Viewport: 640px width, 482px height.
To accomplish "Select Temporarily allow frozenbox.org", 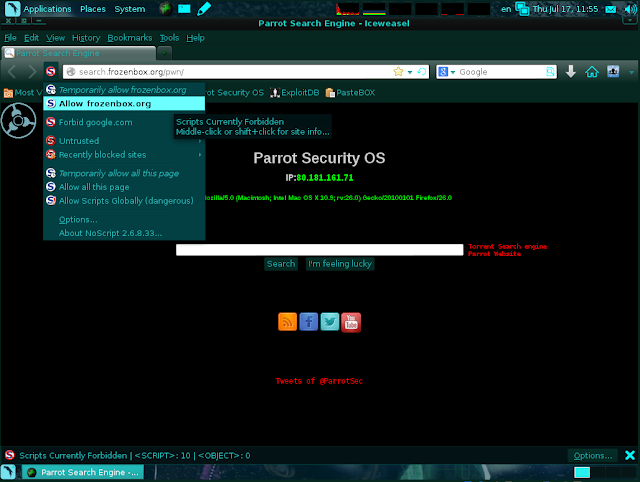I will click(x=124, y=90).
